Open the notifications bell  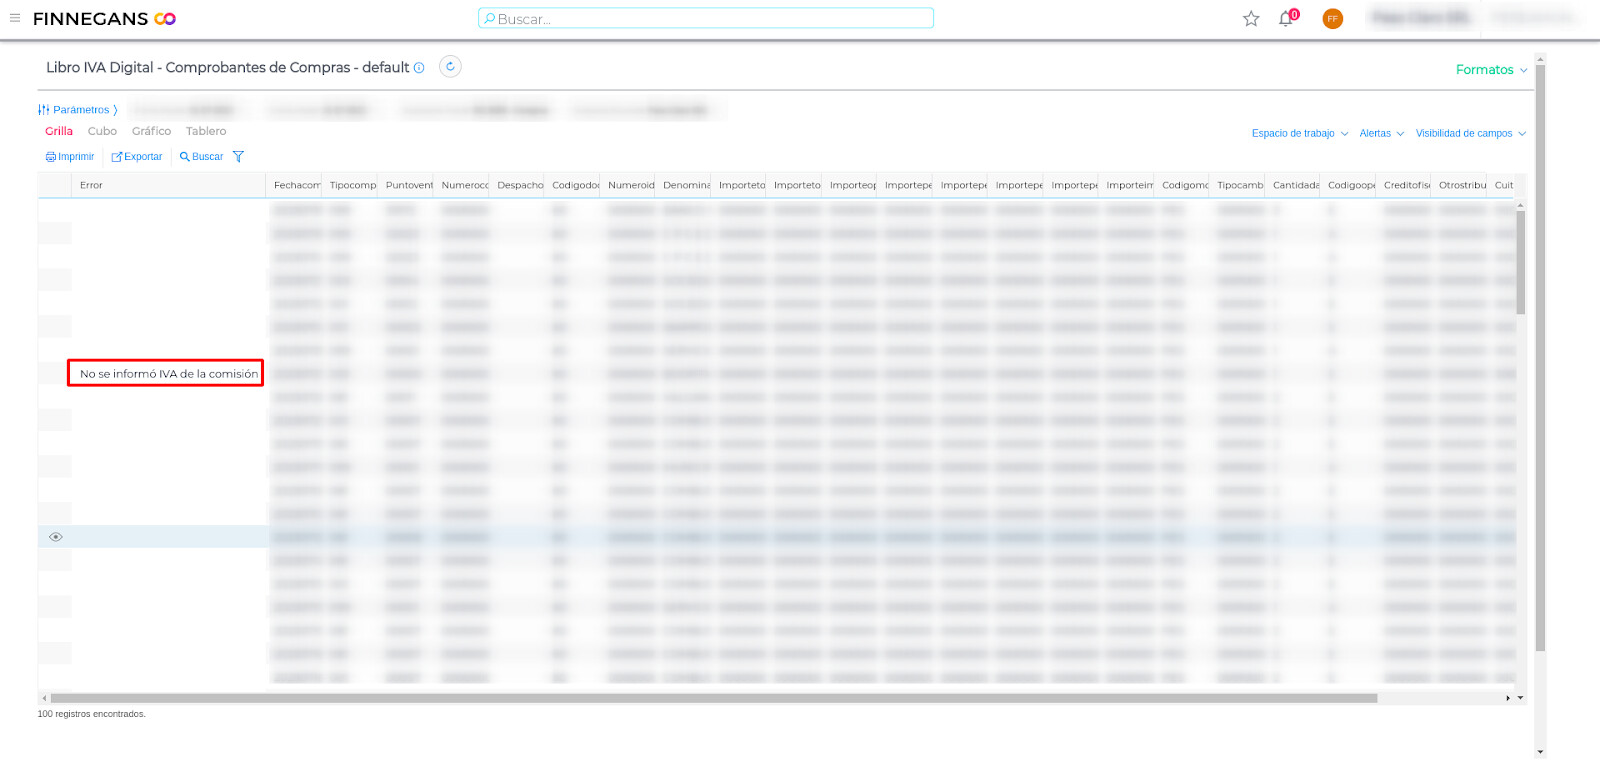pyautogui.click(x=1286, y=18)
